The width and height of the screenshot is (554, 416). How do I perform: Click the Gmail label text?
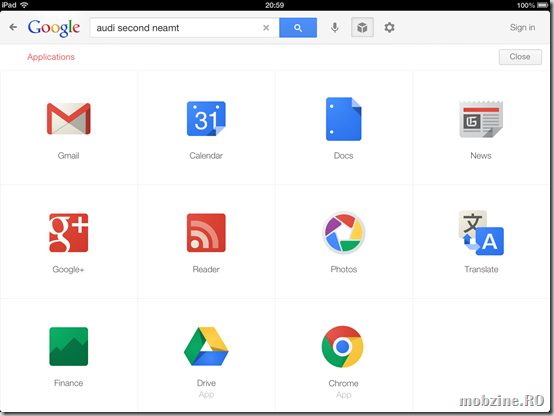(69, 156)
